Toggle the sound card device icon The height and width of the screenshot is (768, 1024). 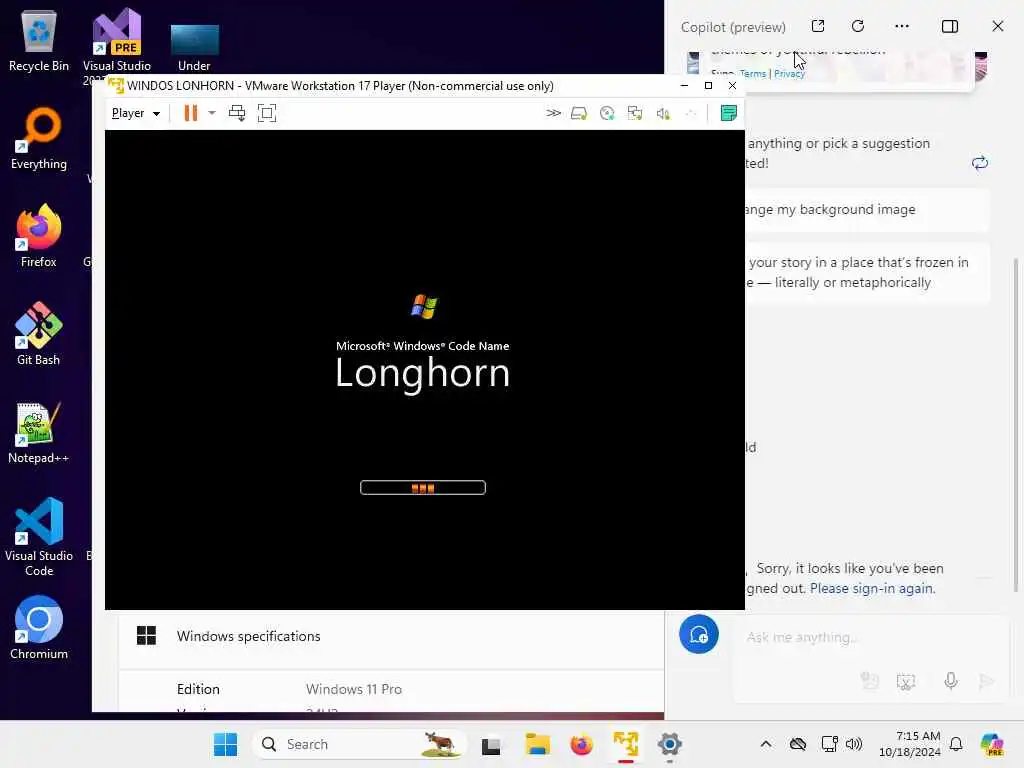663,113
